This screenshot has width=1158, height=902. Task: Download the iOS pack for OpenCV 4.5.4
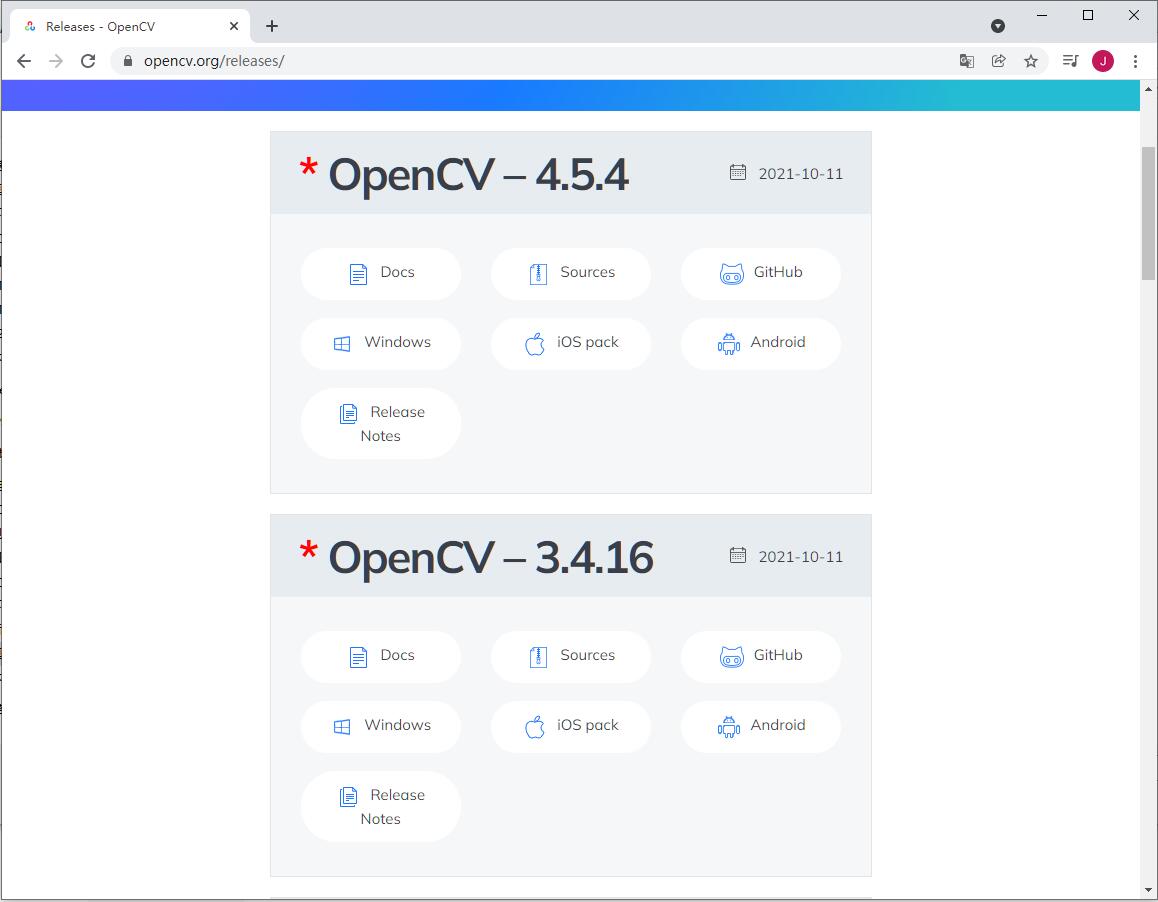571,344
